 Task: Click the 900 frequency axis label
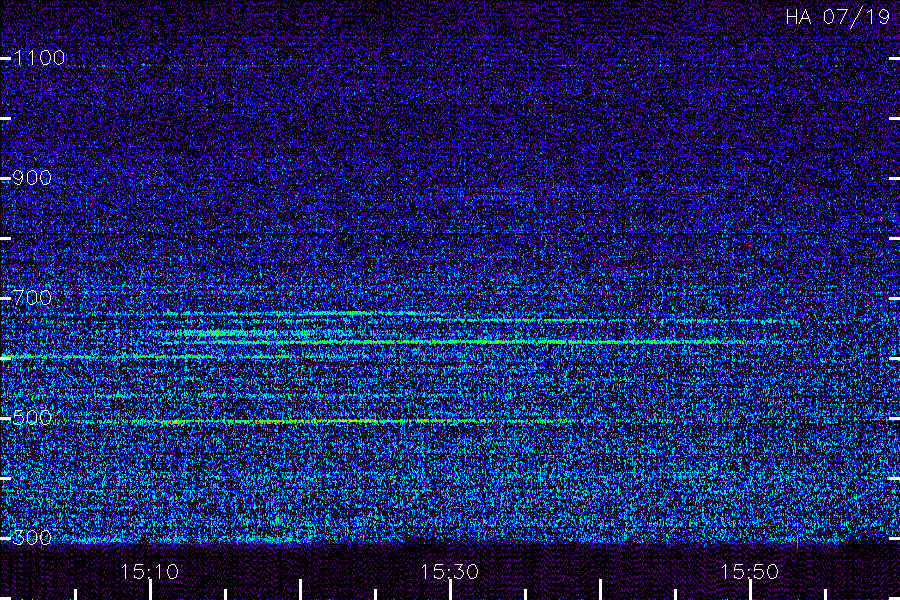[x=32, y=178]
